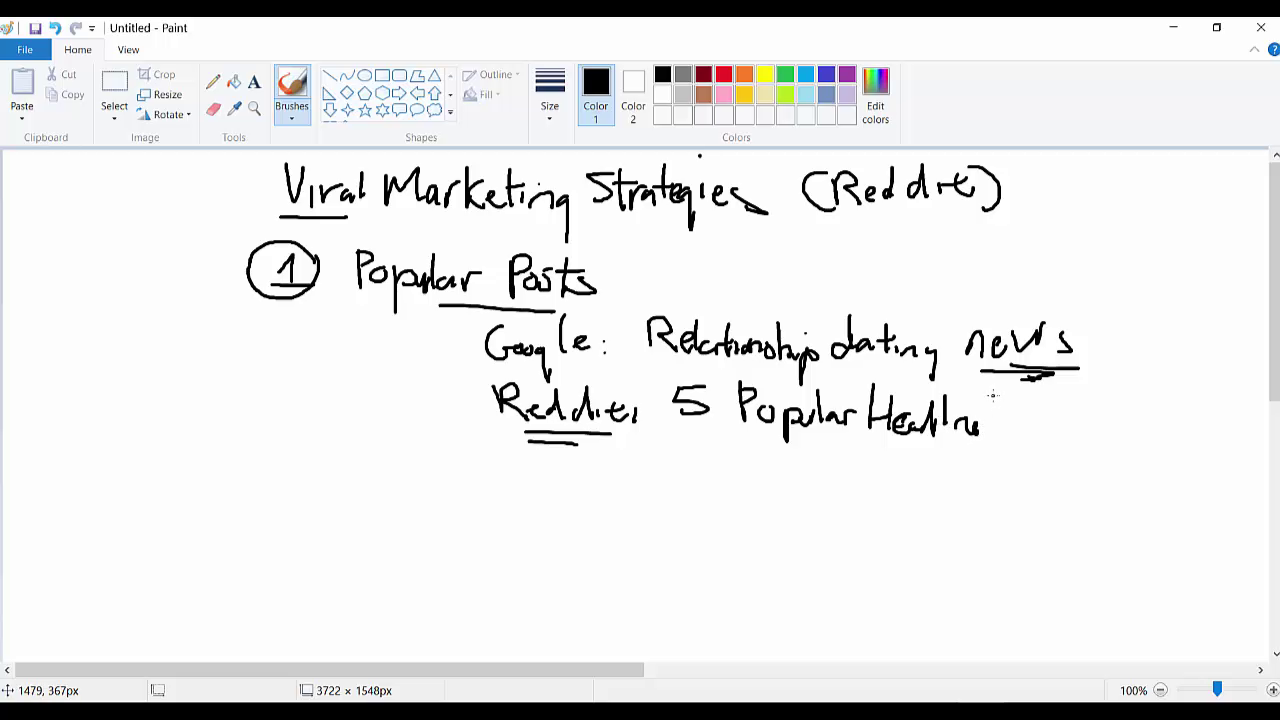Screen dimensions: 1280x720
Task: Choose the Hexagon shape
Action: pos(382,93)
